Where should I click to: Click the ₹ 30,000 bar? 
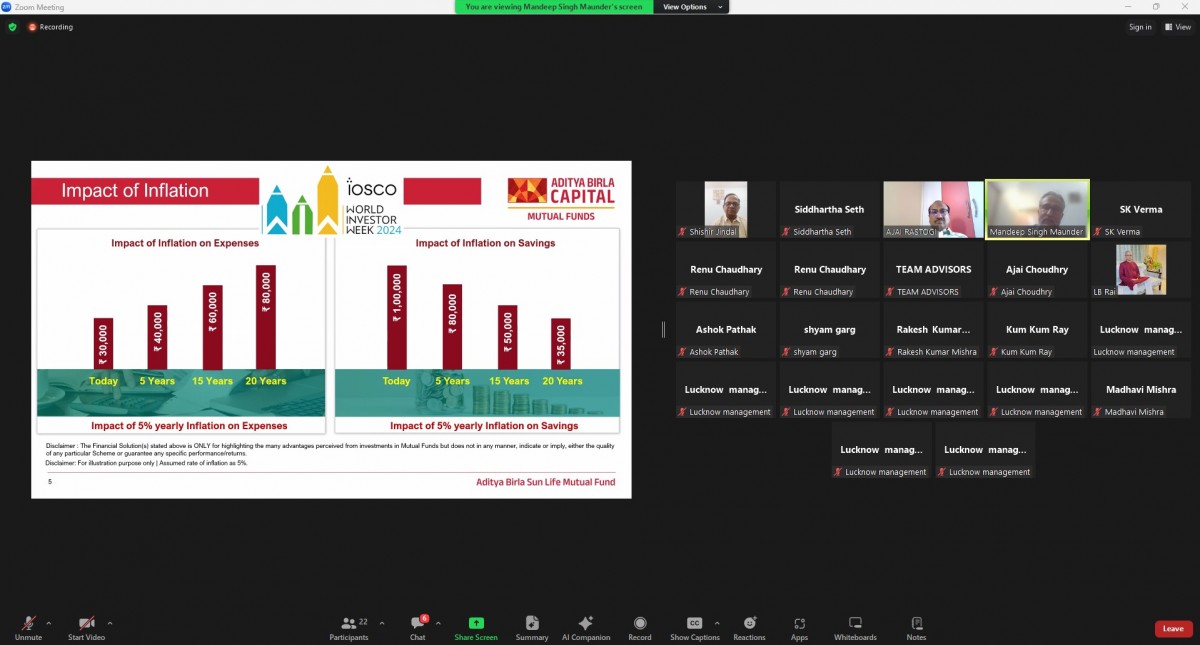point(104,344)
